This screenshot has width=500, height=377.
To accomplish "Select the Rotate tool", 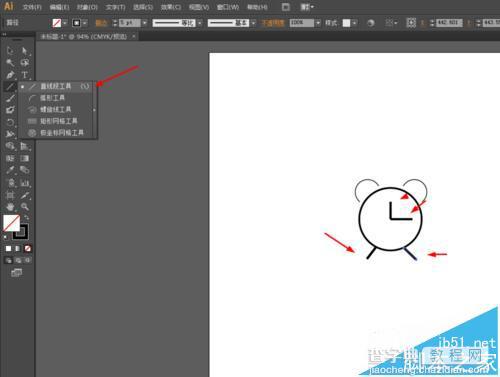I will coord(10,122).
